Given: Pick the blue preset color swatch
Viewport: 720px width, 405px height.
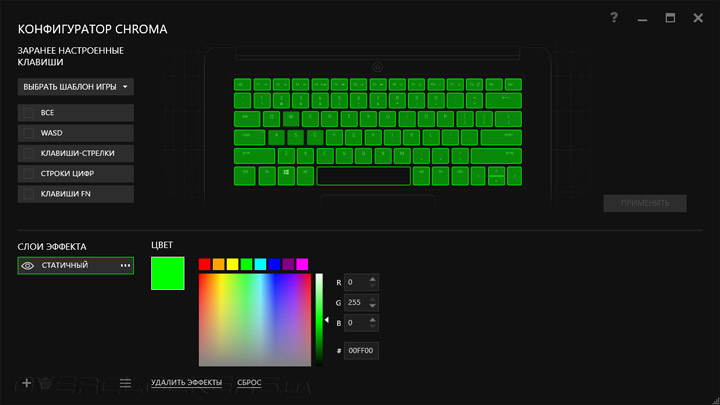Looking at the screenshot, I should (x=274, y=264).
